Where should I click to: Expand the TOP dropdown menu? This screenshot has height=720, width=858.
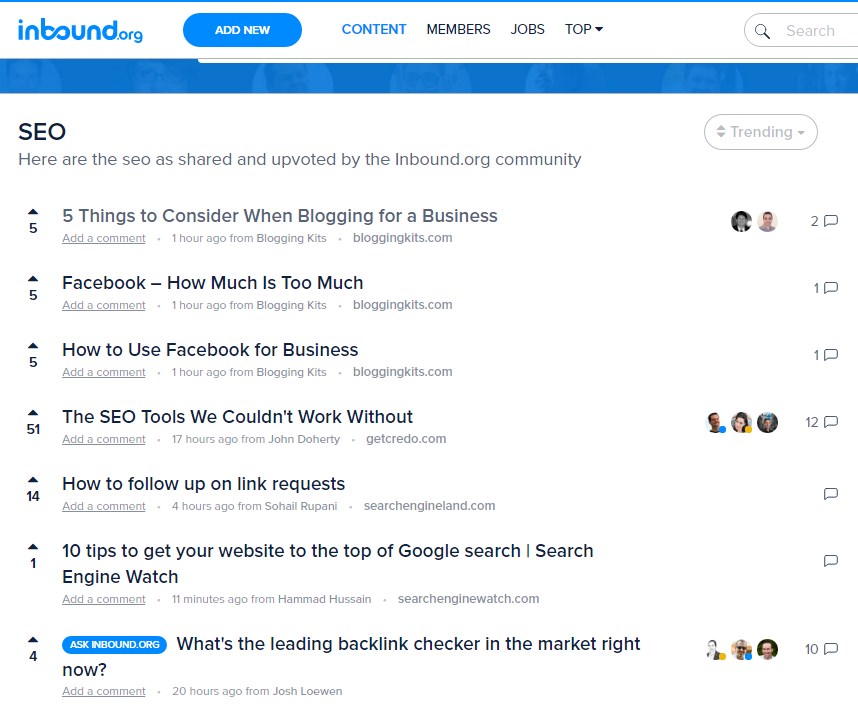583,30
